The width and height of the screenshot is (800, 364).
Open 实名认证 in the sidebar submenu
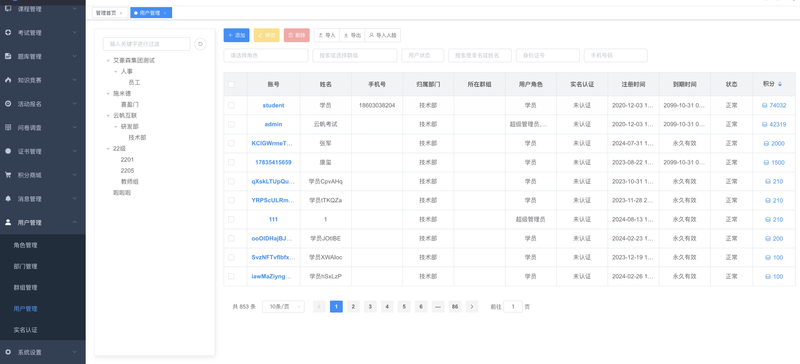(x=26, y=330)
